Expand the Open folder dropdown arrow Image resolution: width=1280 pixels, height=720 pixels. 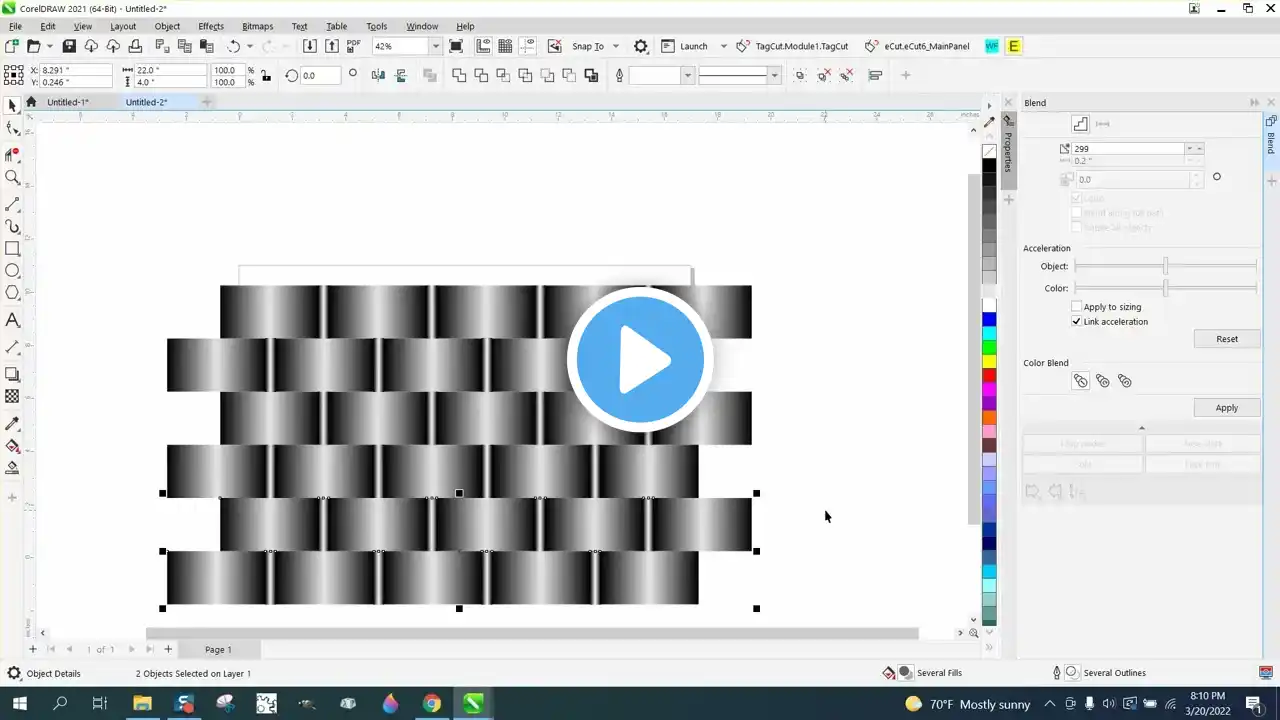pos(49,46)
